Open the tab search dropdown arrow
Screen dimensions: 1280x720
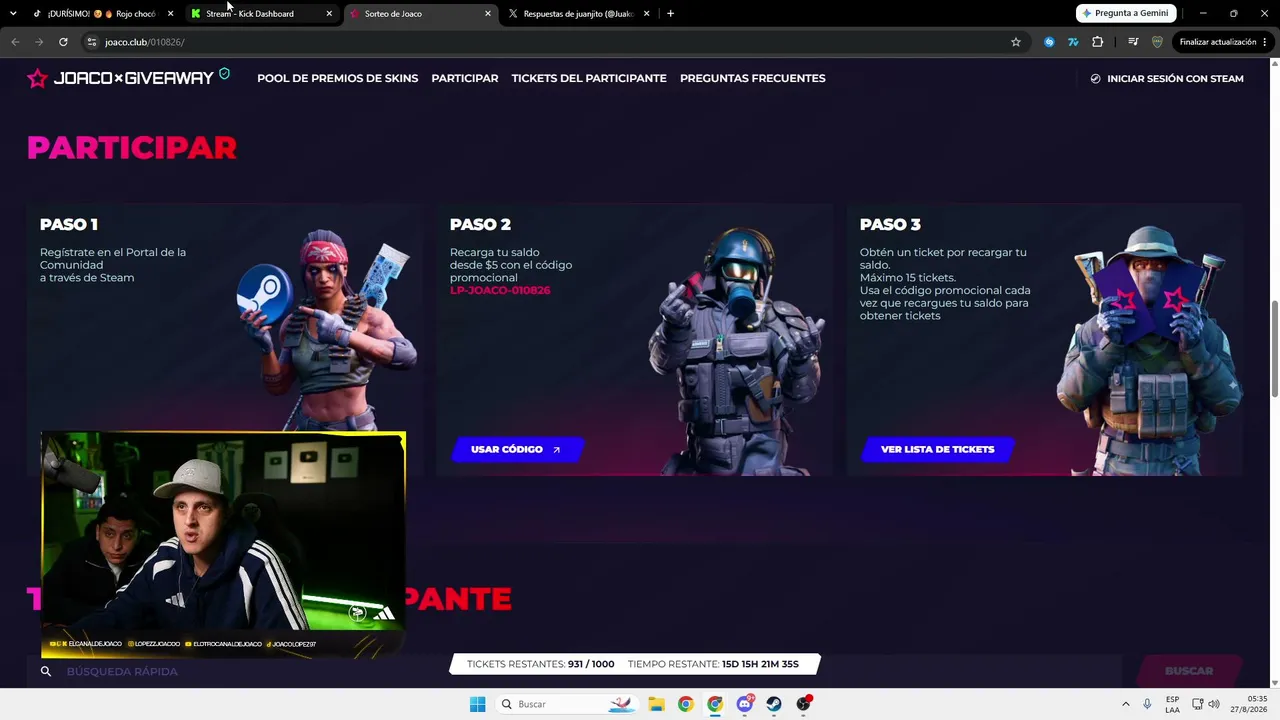point(13,14)
